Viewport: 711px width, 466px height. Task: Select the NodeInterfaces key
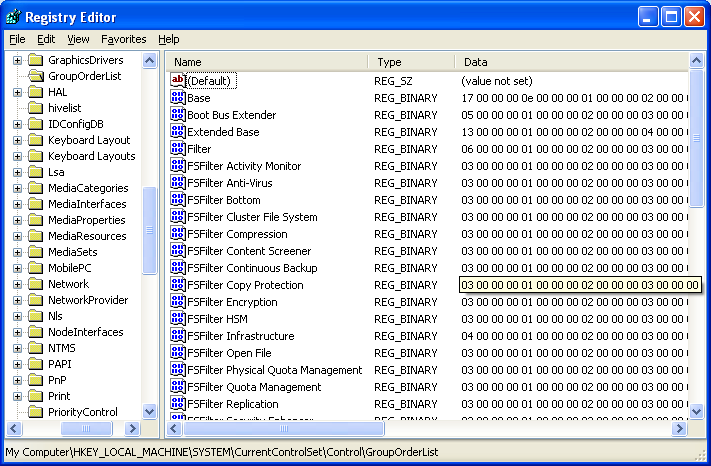86,332
